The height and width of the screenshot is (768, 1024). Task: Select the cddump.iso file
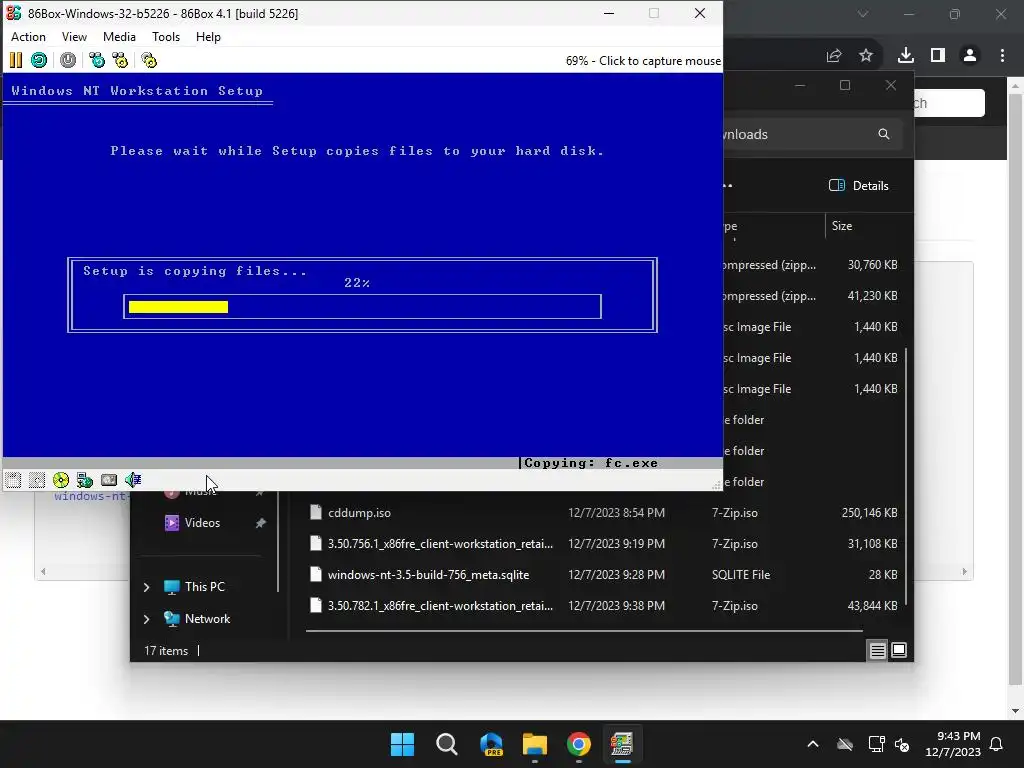pos(359,513)
